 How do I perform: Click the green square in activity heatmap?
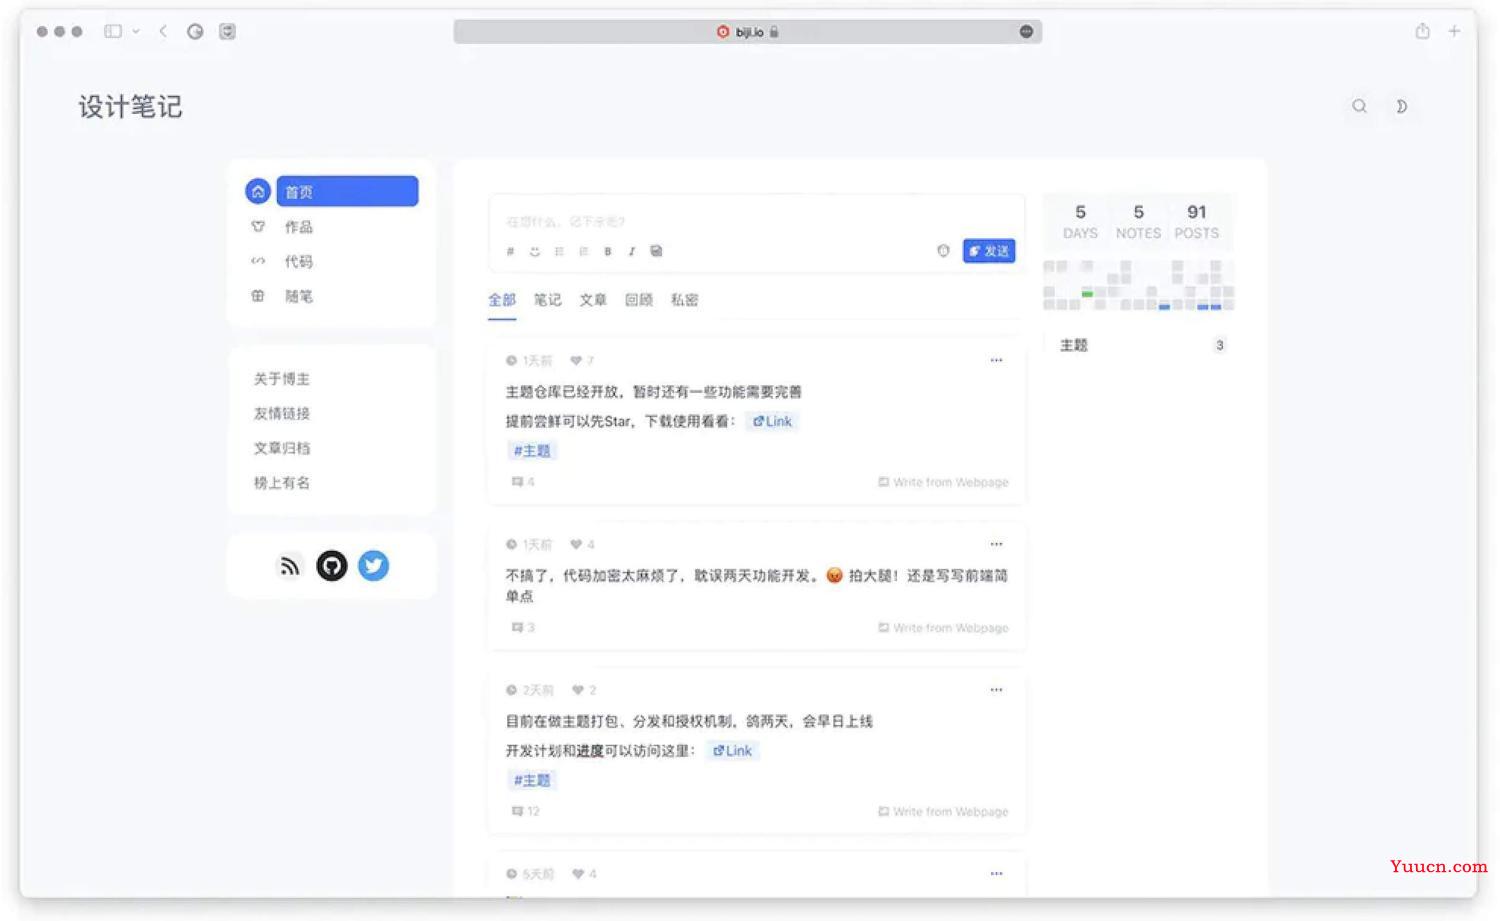pos(1087,293)
